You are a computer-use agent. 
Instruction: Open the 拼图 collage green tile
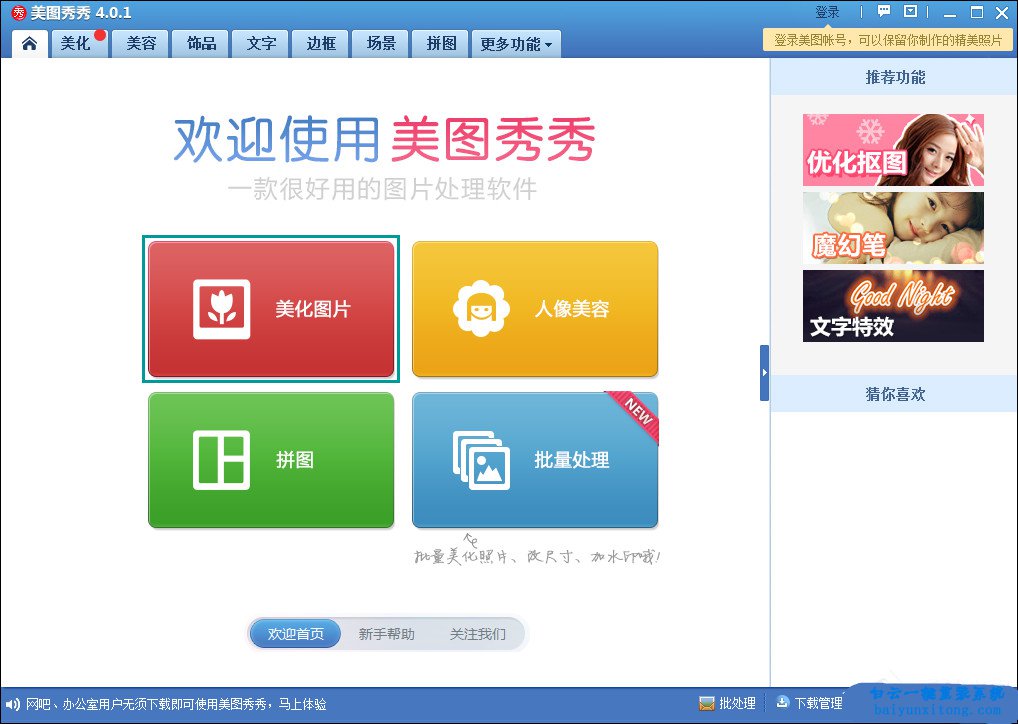tap(271, 460)
